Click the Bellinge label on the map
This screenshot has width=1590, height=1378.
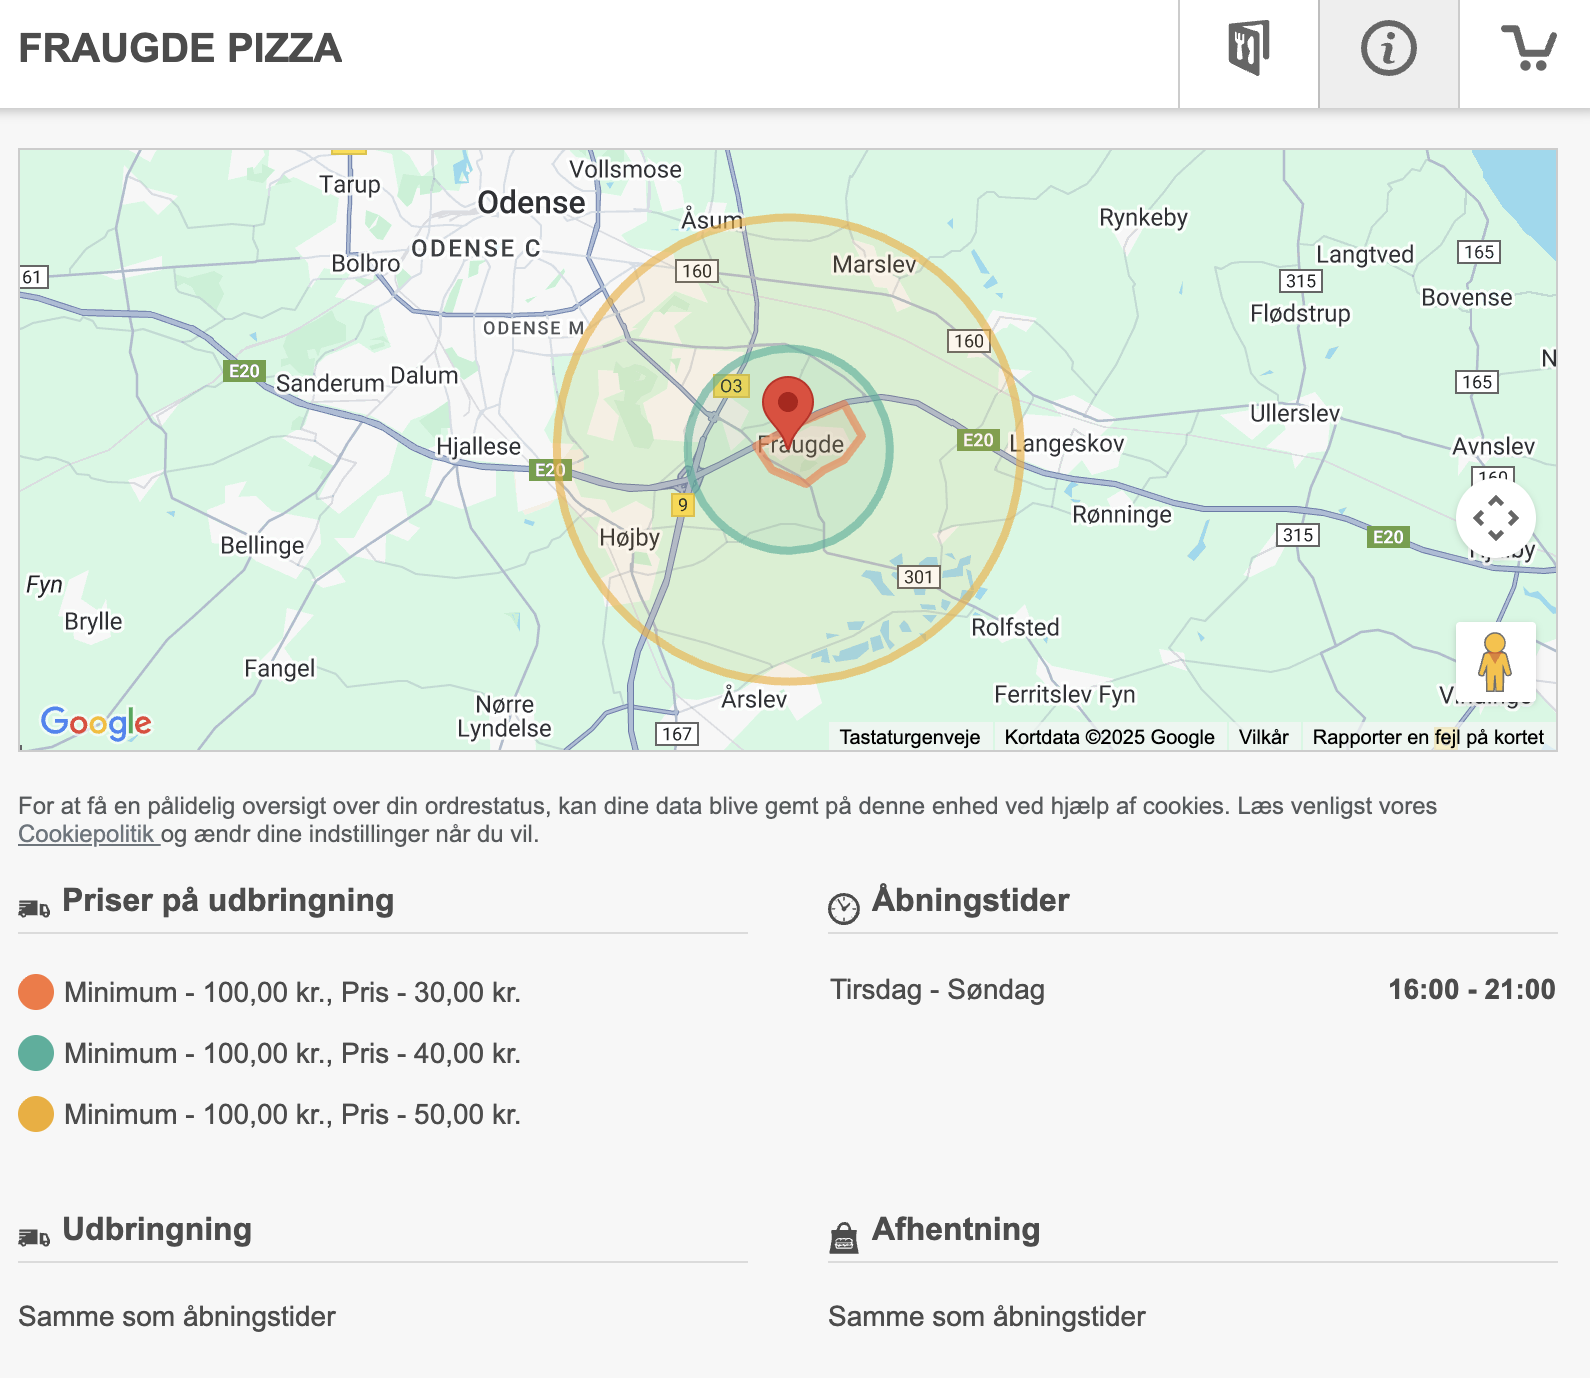point(262,545)
